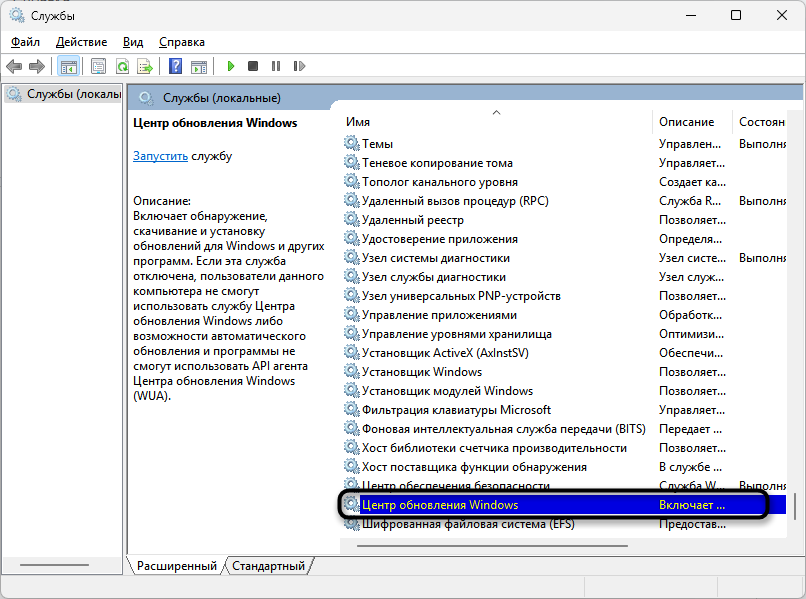
Task: Open the Справка menu
Action: click(181, 42)
